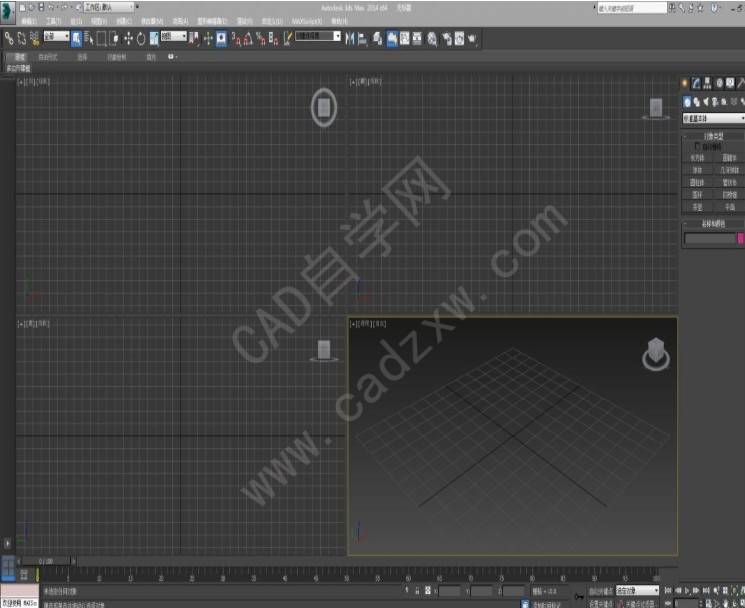The image size is (745, 608).
Task: Toggle the Angle Snap button
Action: click(x=248, y=39)
